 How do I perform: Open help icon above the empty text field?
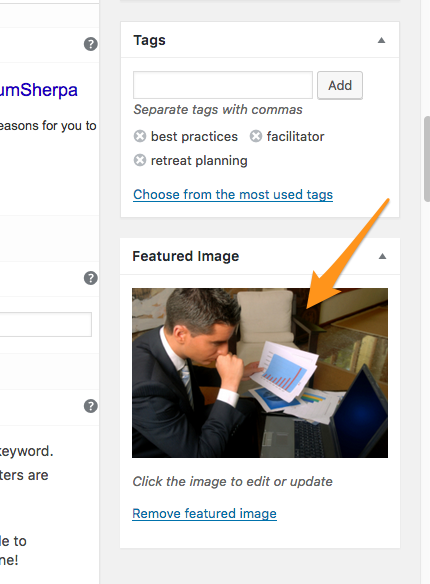coord(90,278)
